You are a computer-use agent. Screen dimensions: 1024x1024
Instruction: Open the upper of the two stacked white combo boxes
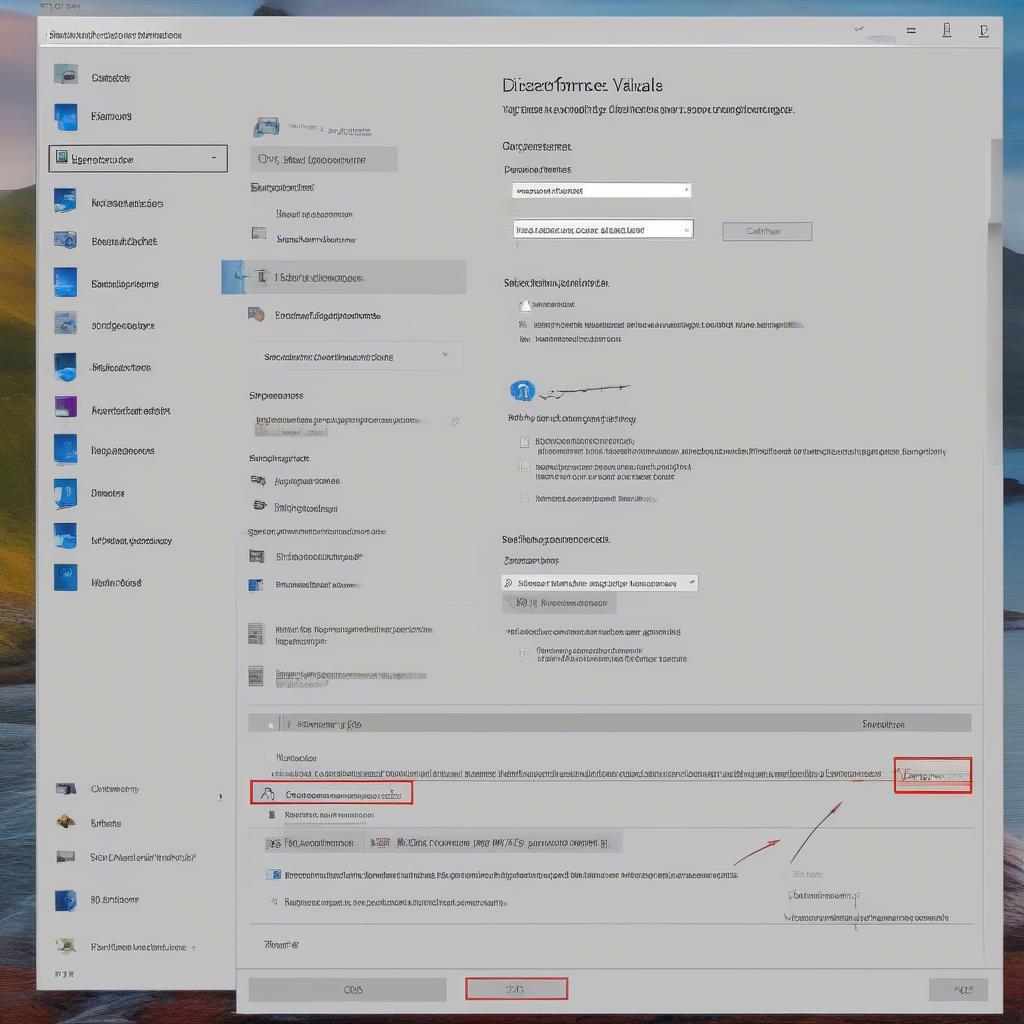coord(601,190)
